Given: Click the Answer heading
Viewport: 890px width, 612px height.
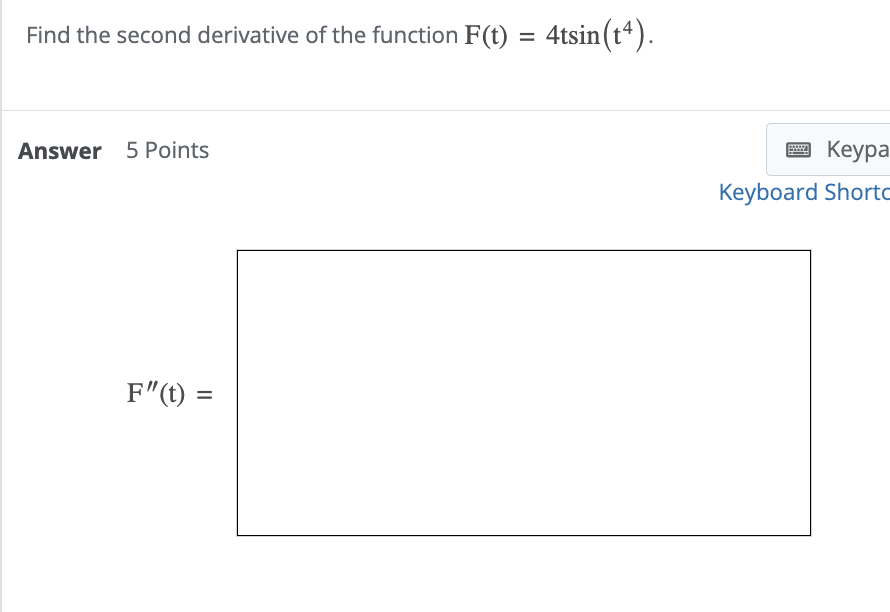Looking at the screenshot, I should (x=59, y=151).
